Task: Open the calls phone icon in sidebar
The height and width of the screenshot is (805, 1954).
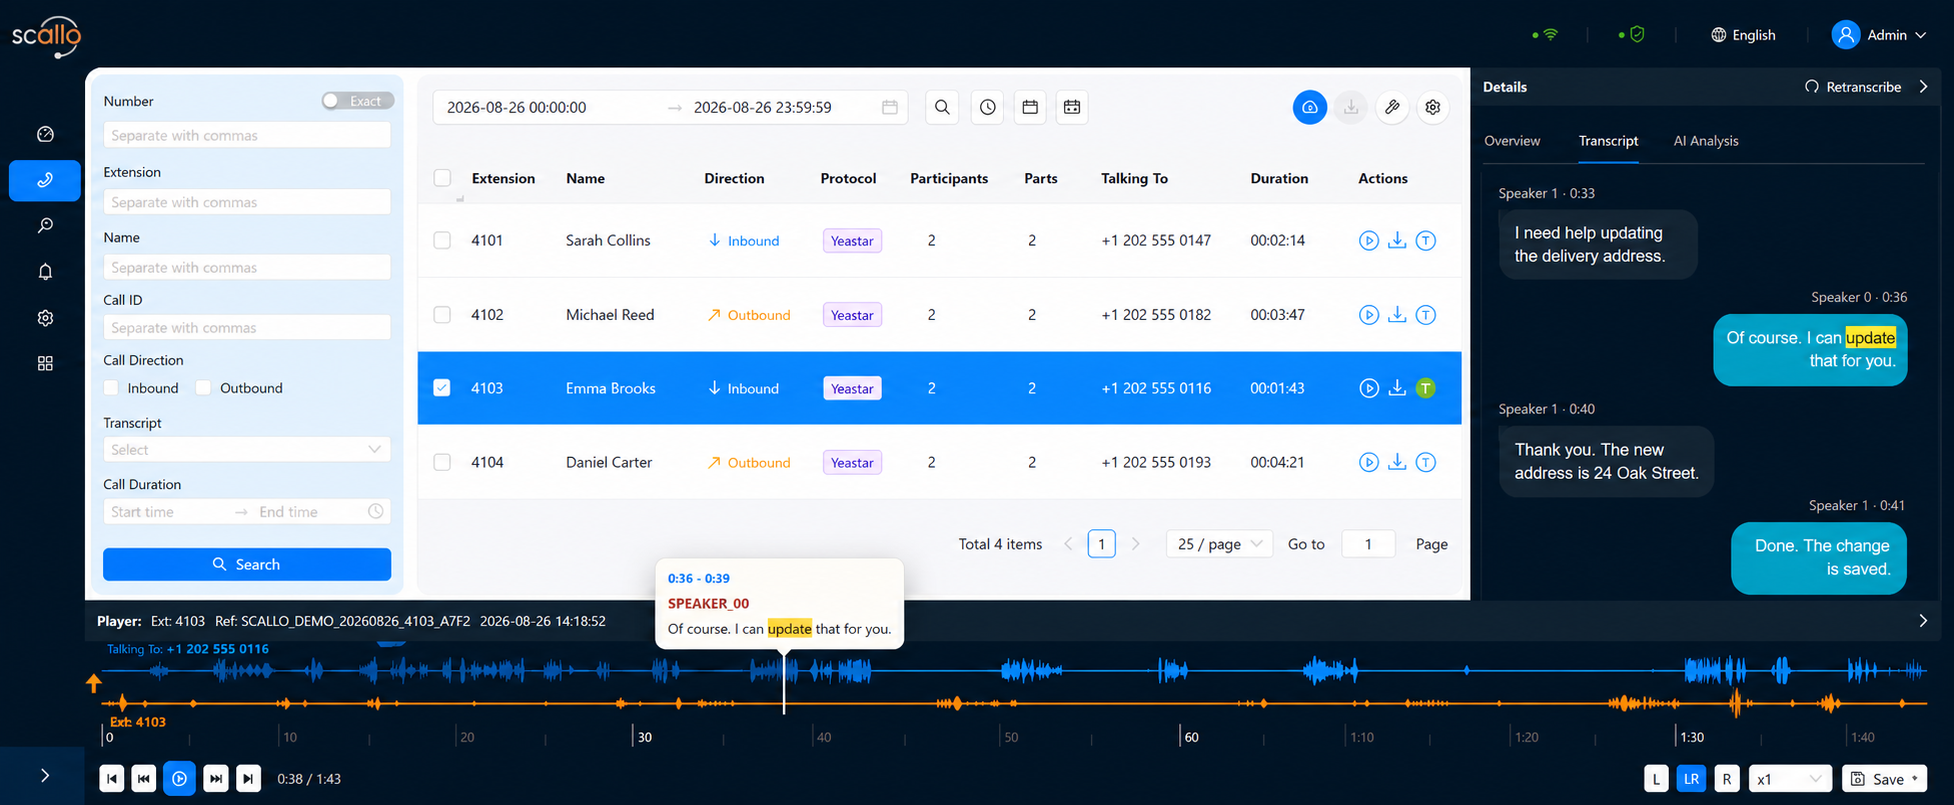Action: 45,180
